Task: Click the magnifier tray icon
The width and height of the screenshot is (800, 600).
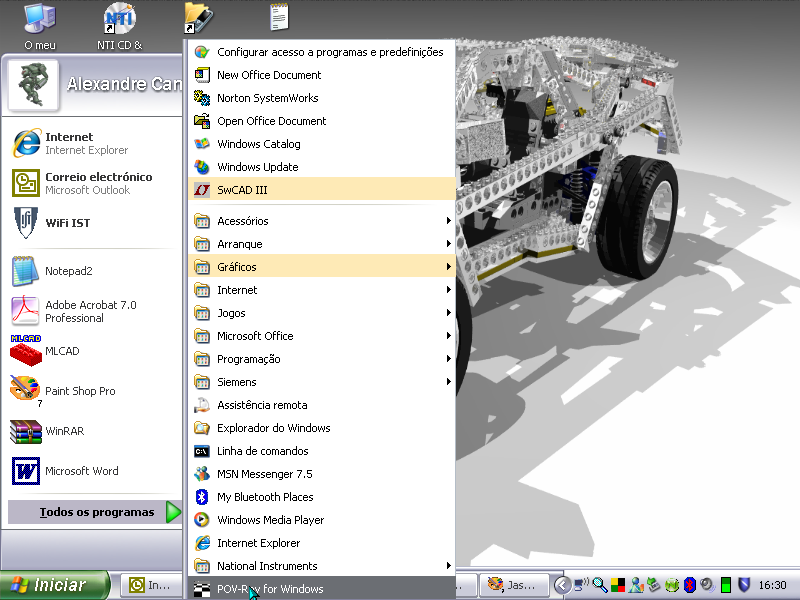Action: [599, 585]
